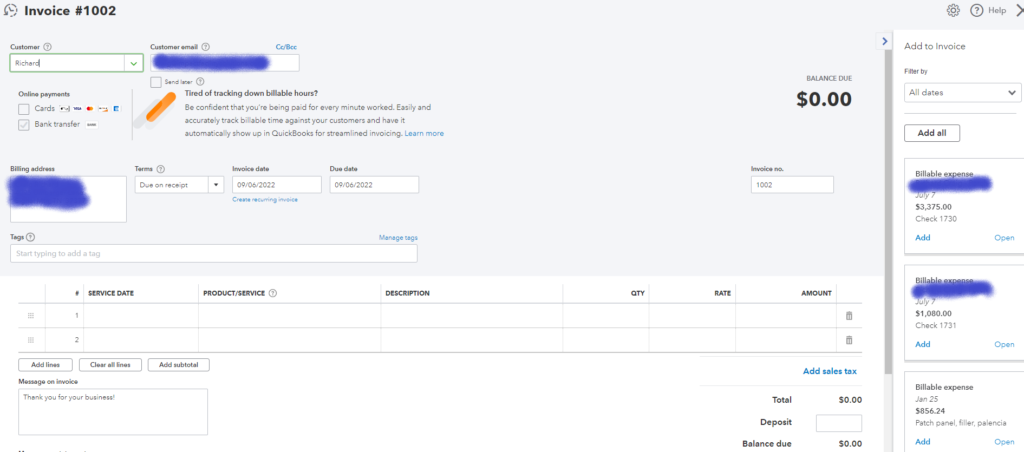Grab the drag handle on line 1
Screen dimensions: 1024x452
(31, 316)
